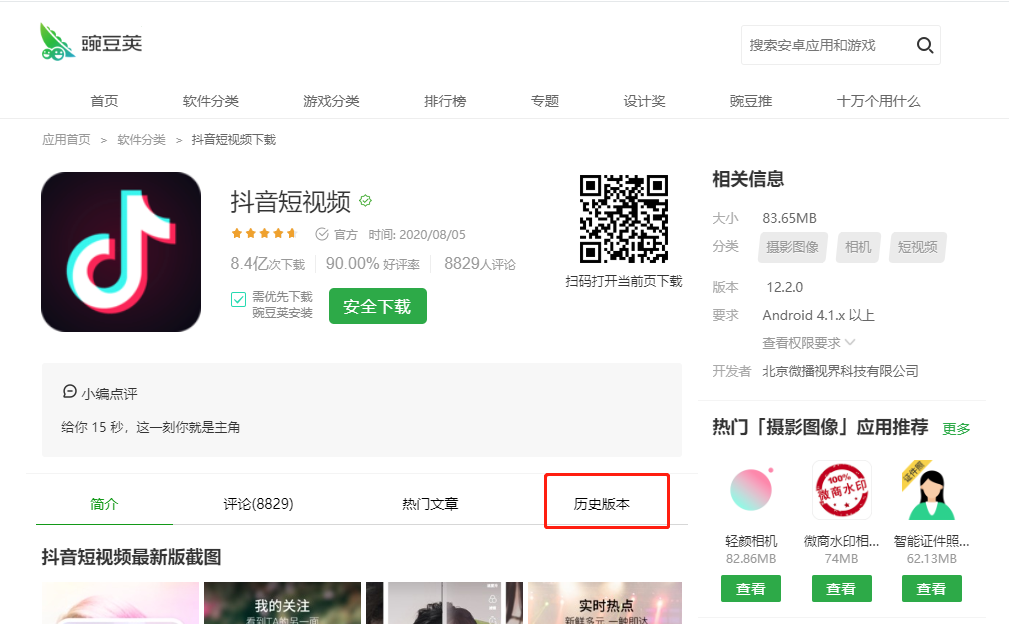Viewport: 1009px width, 624px height.
Task: Click the 更多 link for recommended apps
Action: [x=956, y=429]
